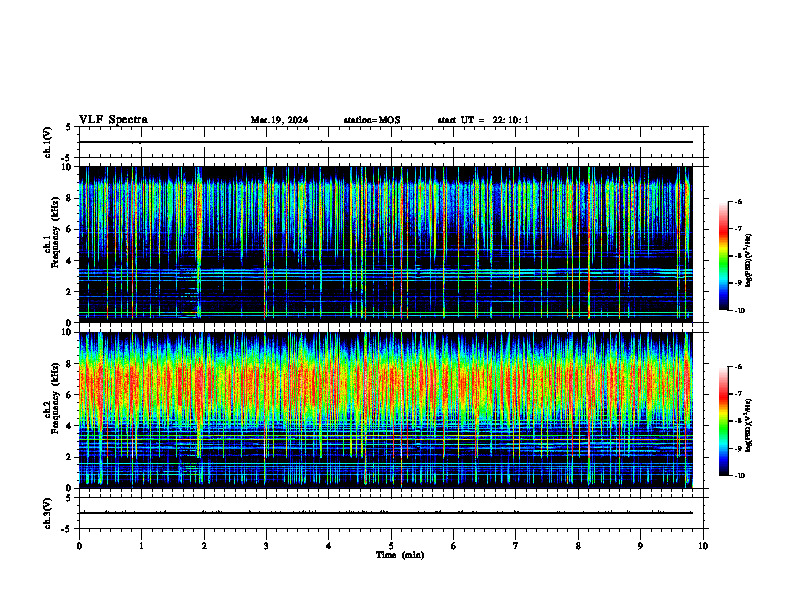
Task: Click the time axis tick label "8"
Action: 578,546
